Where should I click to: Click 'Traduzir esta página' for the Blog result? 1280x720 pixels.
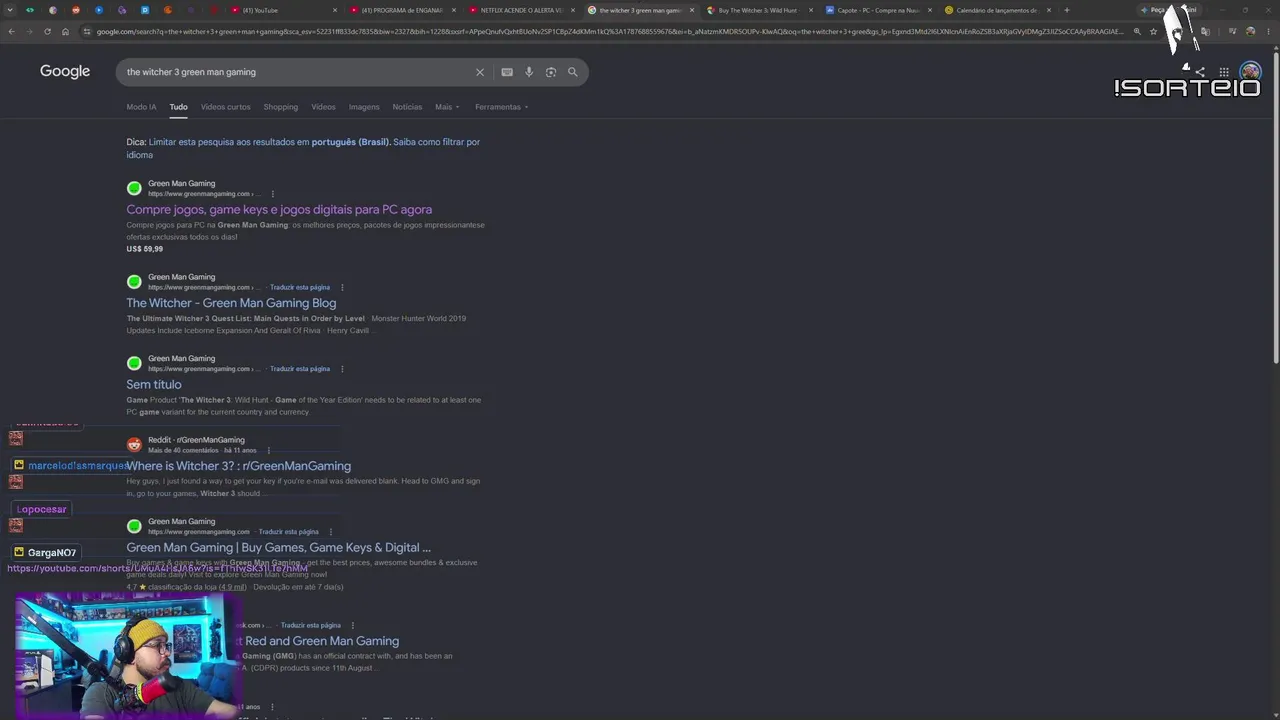(300, 287)
